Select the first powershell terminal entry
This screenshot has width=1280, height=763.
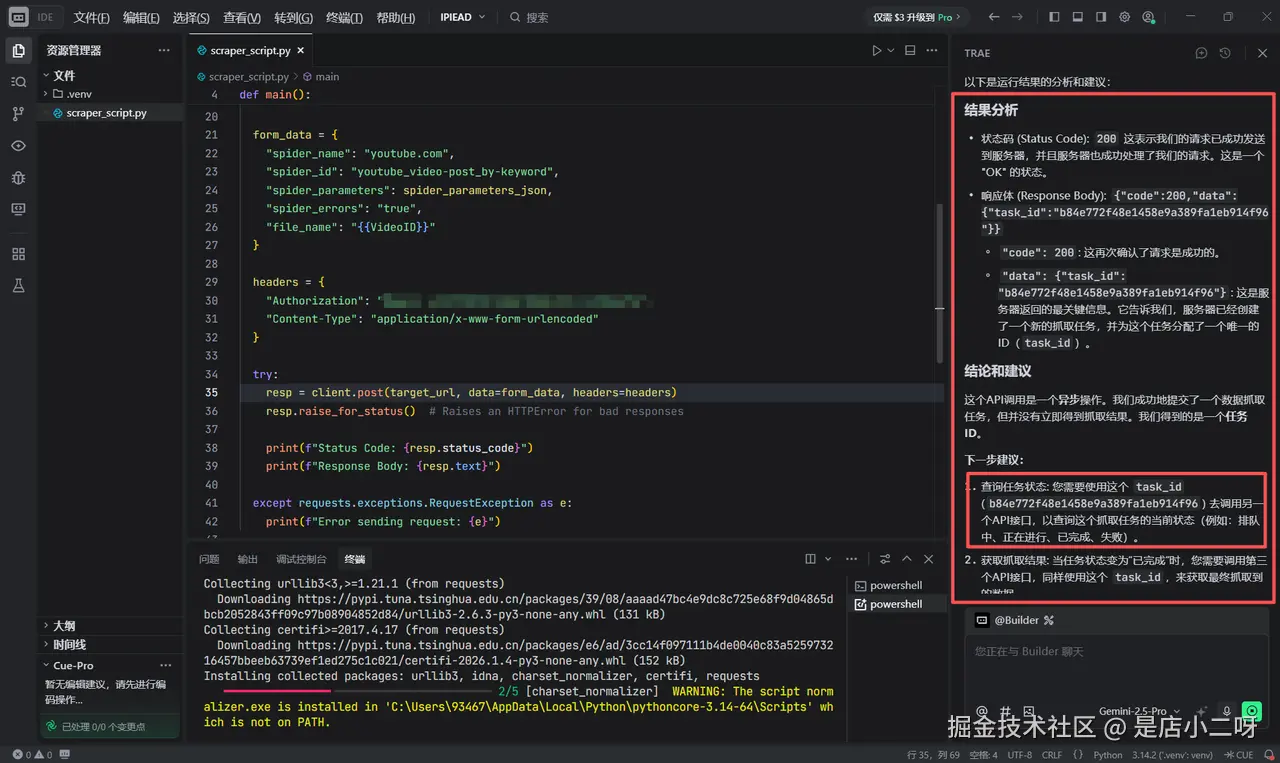tap(896, 585)
